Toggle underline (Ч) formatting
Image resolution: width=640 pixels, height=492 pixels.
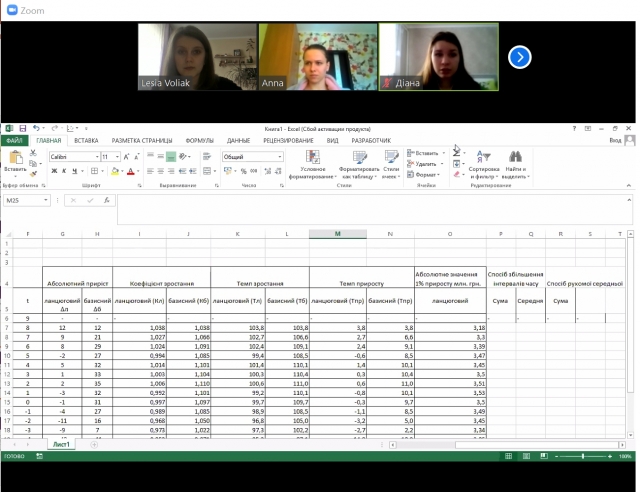coord(73,171)
